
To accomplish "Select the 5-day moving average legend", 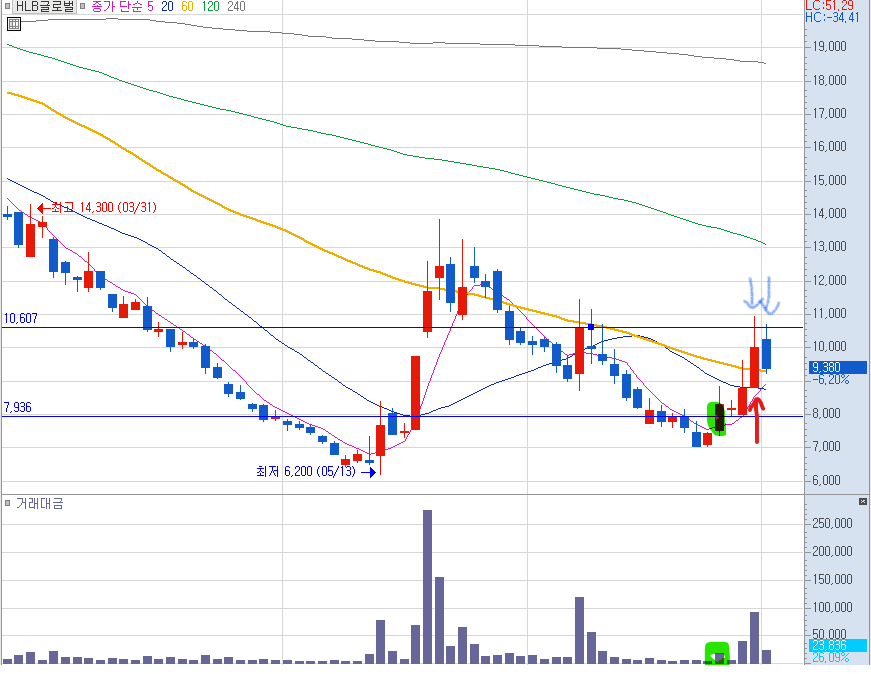I will [x=150, y=7].
